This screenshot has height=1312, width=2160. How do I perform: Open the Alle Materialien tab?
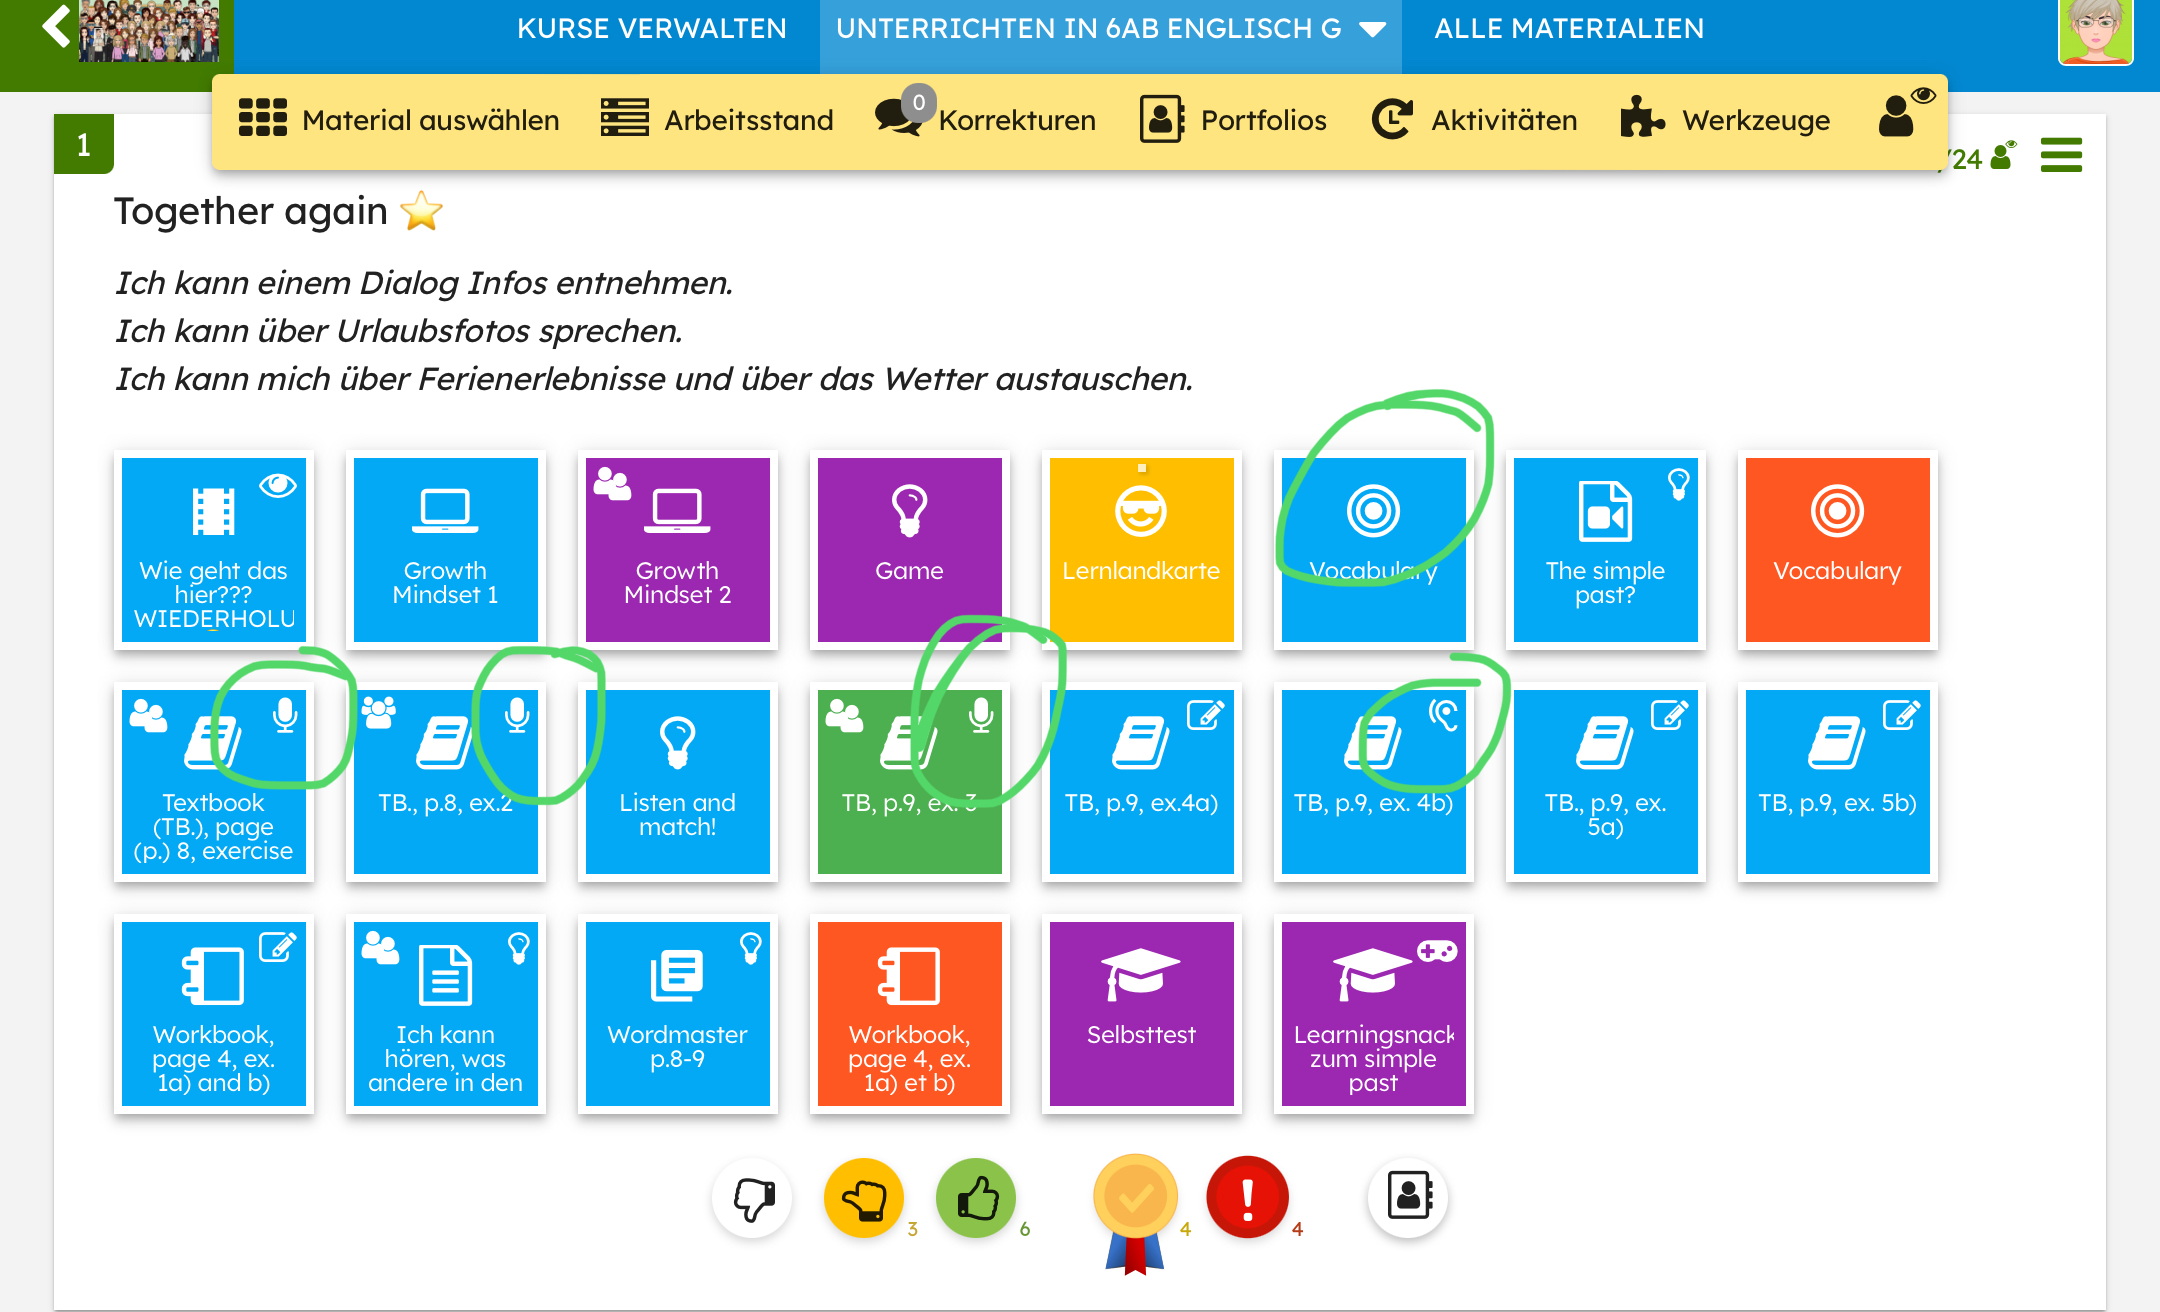(1568, 29)
